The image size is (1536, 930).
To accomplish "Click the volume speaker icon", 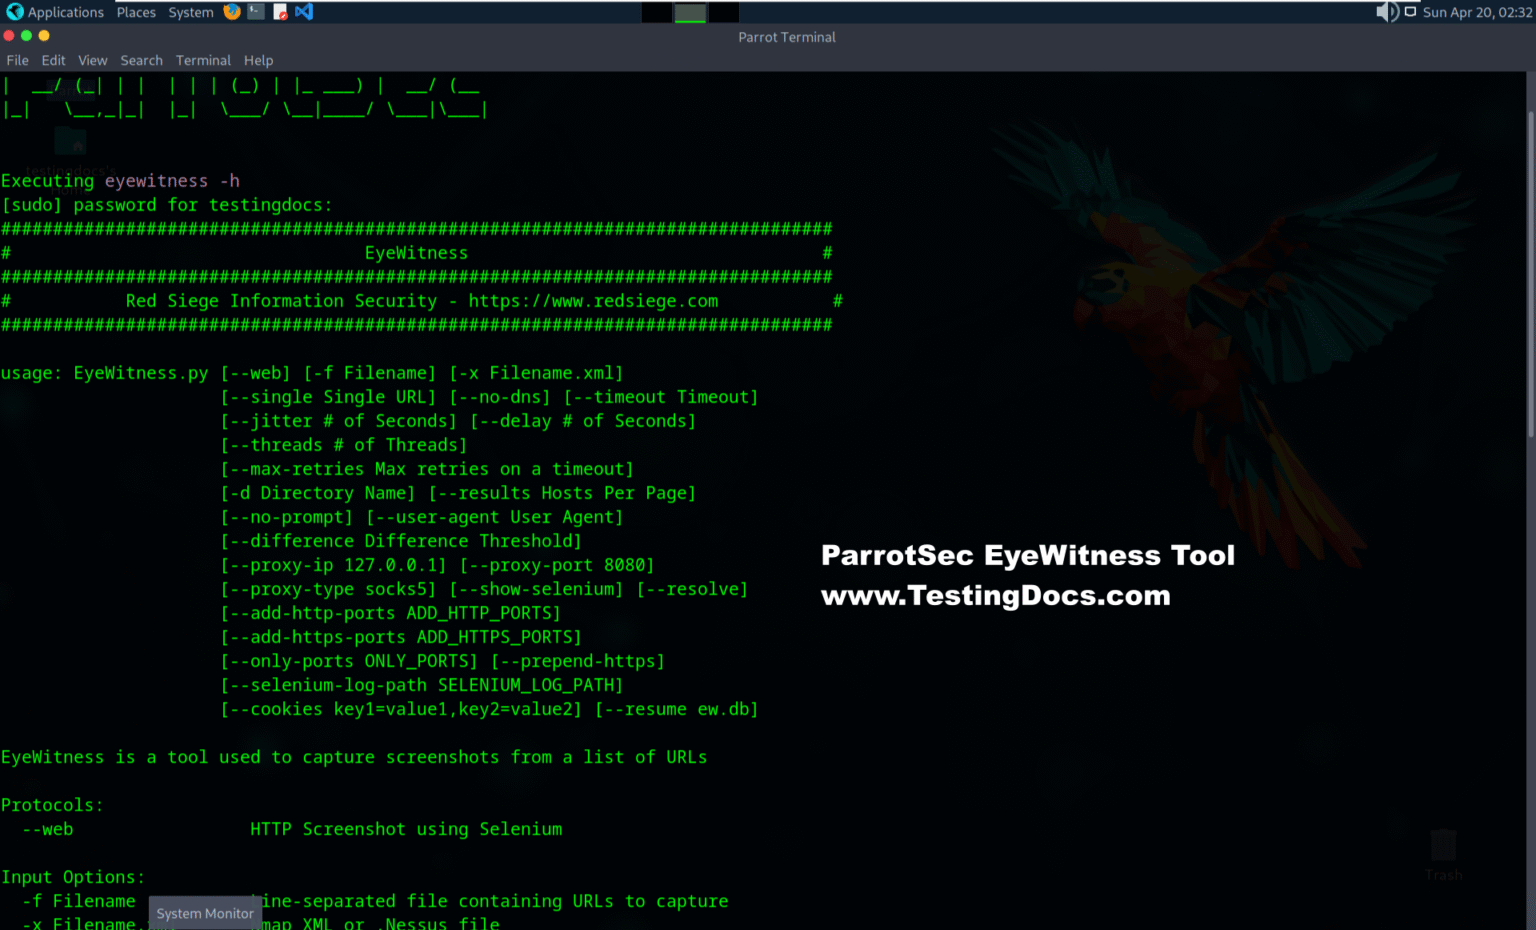I will [x=1386, y=12].
